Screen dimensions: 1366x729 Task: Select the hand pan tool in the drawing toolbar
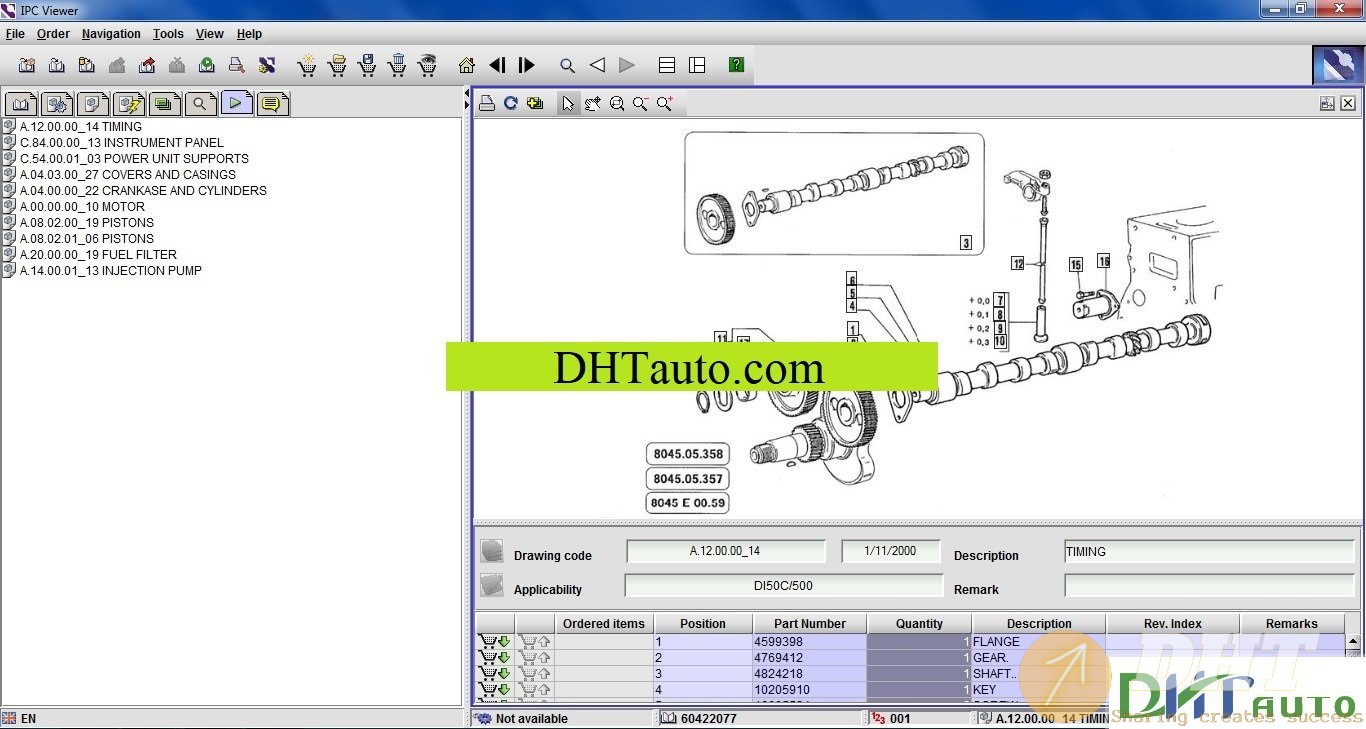592,103
